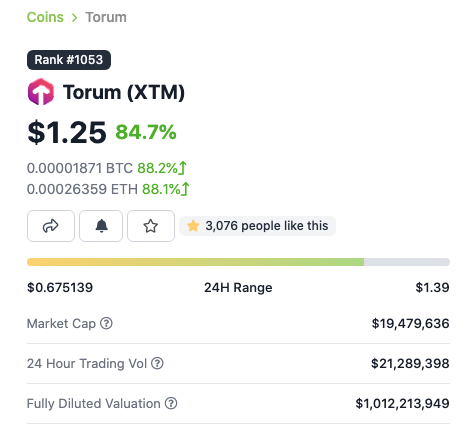
Task: Click the $1.25 price value
Action: (x=67, y=132)
